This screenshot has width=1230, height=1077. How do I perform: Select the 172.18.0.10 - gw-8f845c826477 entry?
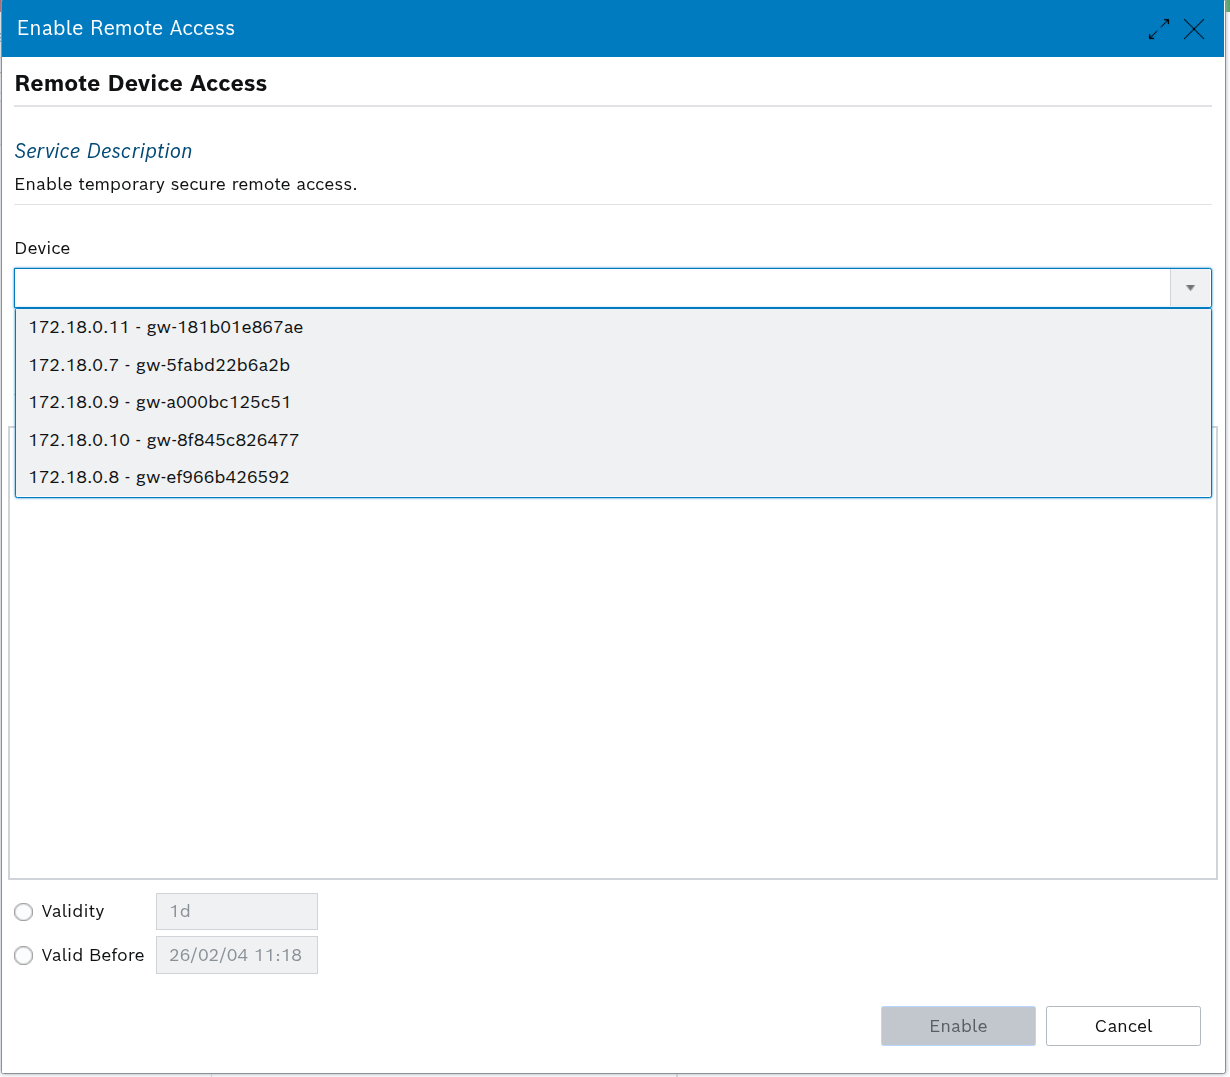click(x=613, y=440)
